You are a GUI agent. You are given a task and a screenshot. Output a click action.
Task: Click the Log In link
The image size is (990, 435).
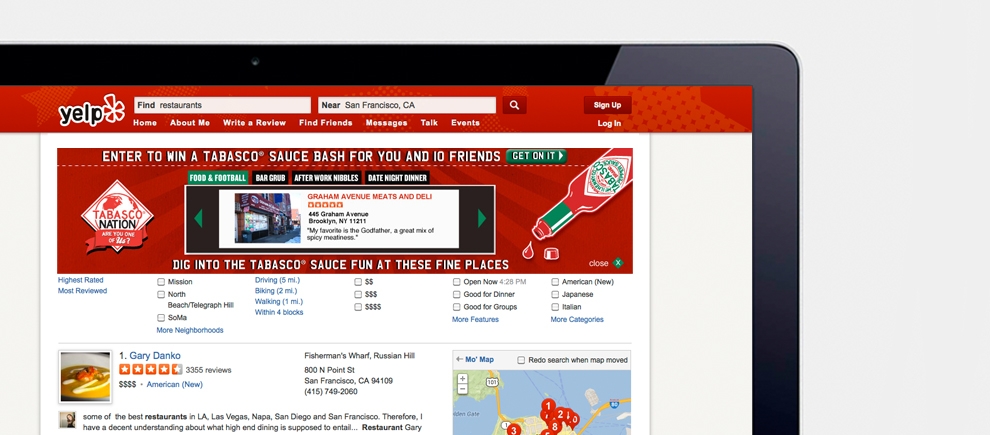[609, 124]
